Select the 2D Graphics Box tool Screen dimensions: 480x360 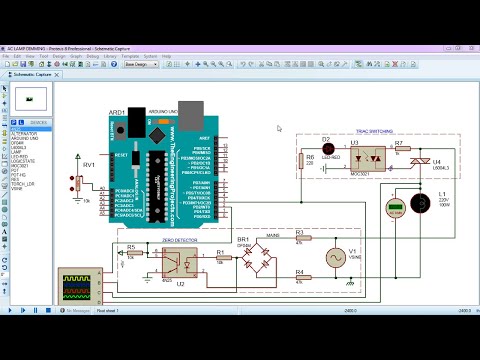tap(4, 202)
